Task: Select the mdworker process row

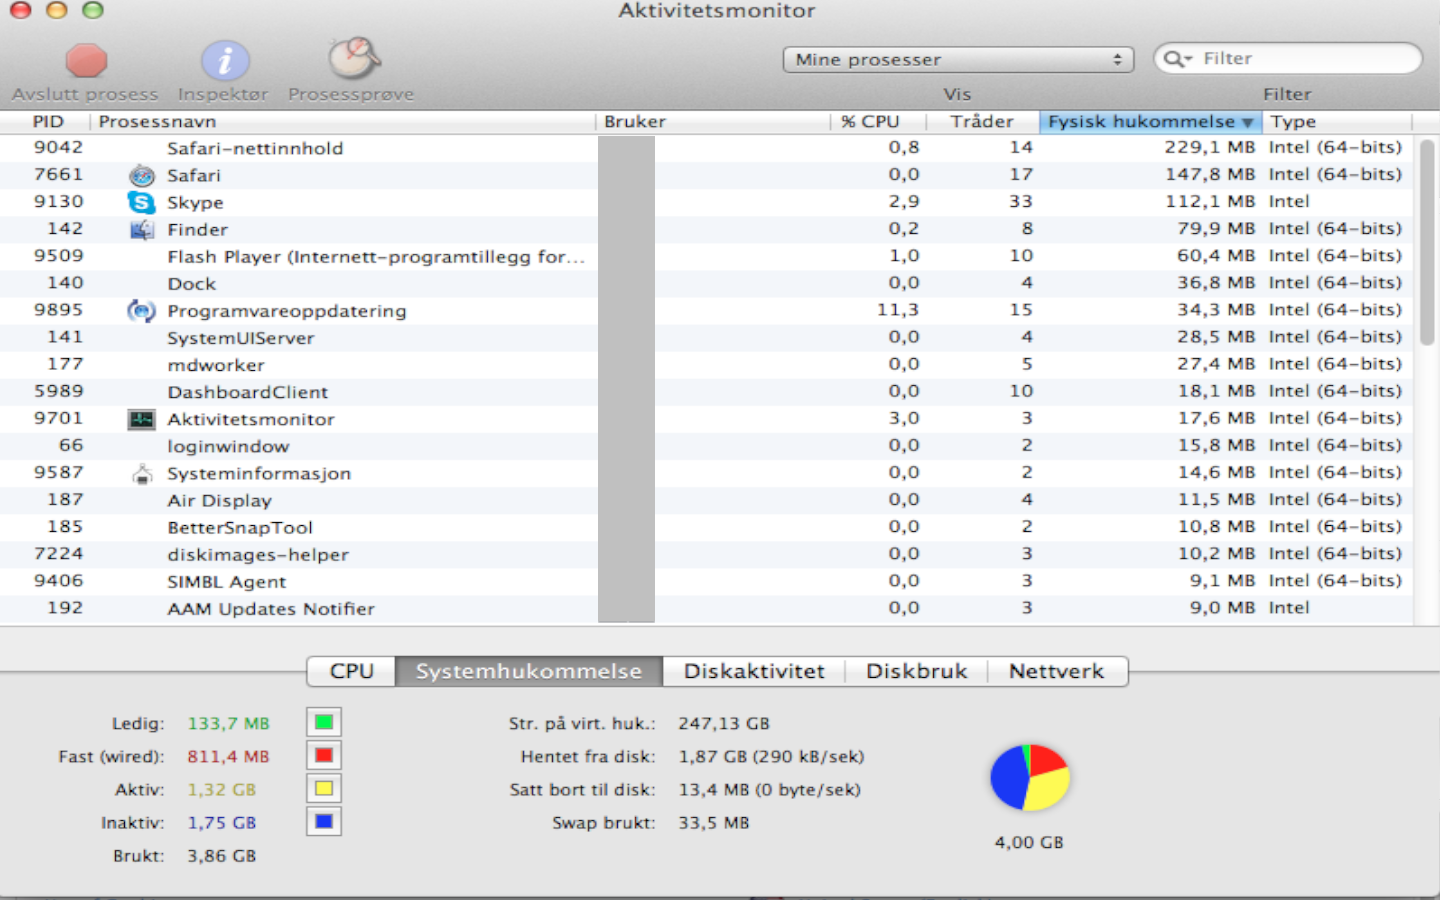Action: tap(706, 364)
